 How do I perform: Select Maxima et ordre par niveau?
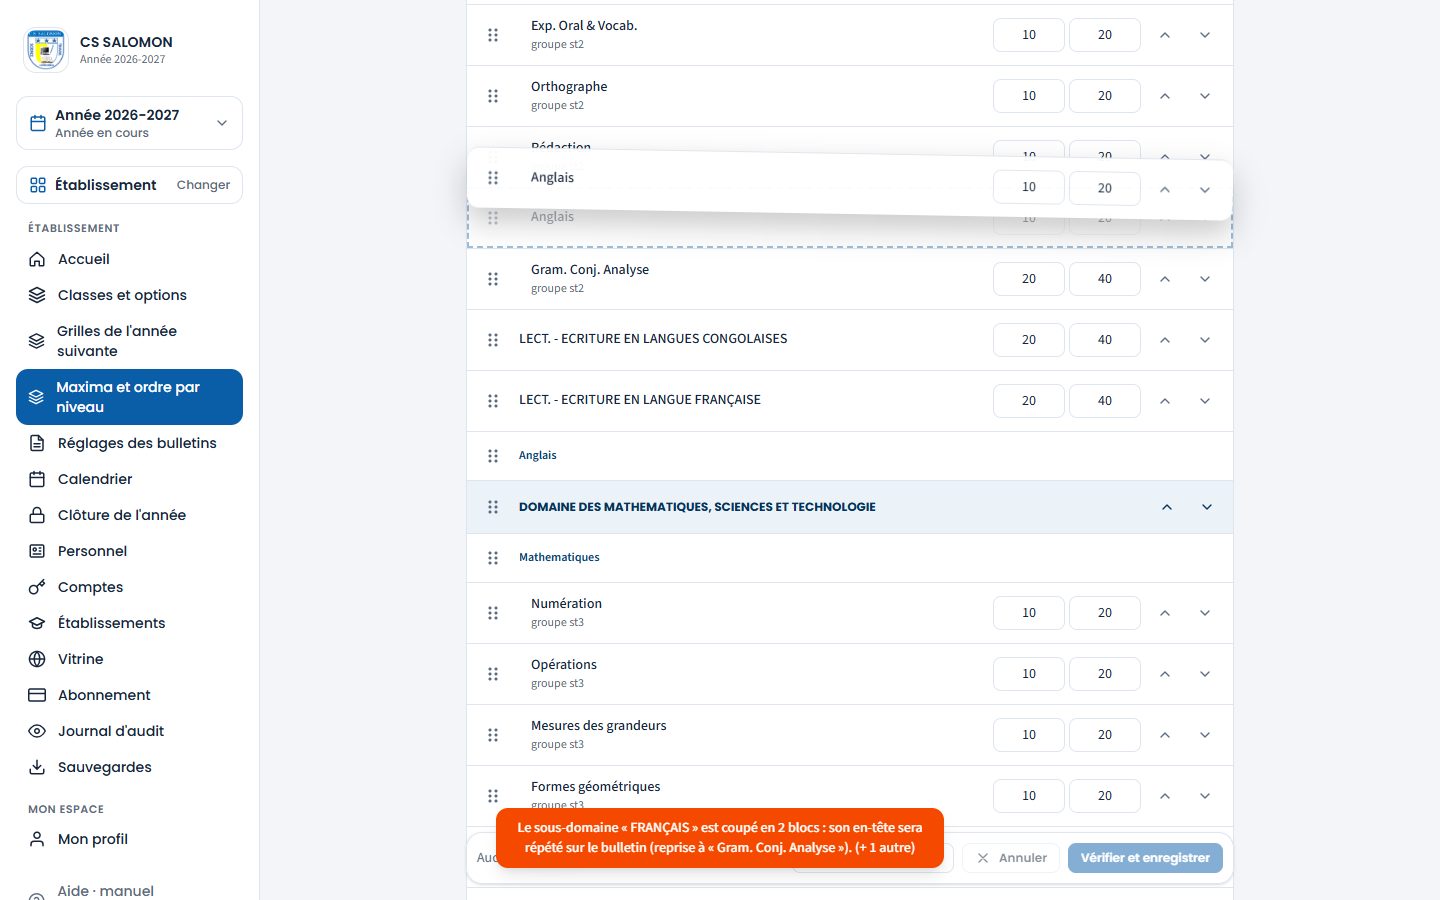pyautogui.click(x=129, y=397)
